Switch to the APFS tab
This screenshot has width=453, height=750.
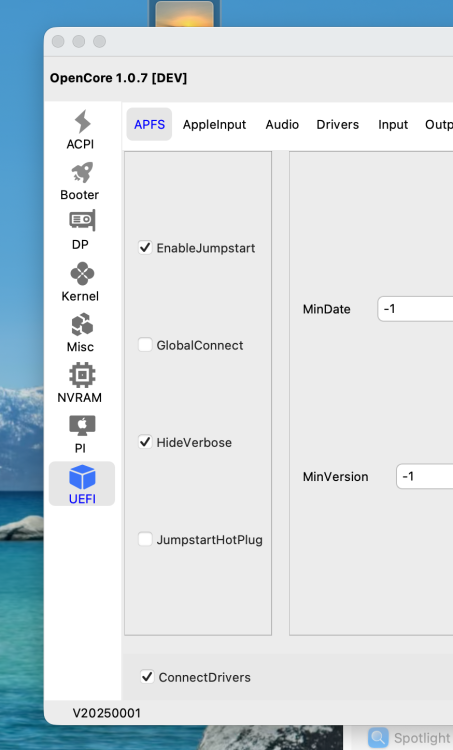pyautogui.click(x=149, y=124)
